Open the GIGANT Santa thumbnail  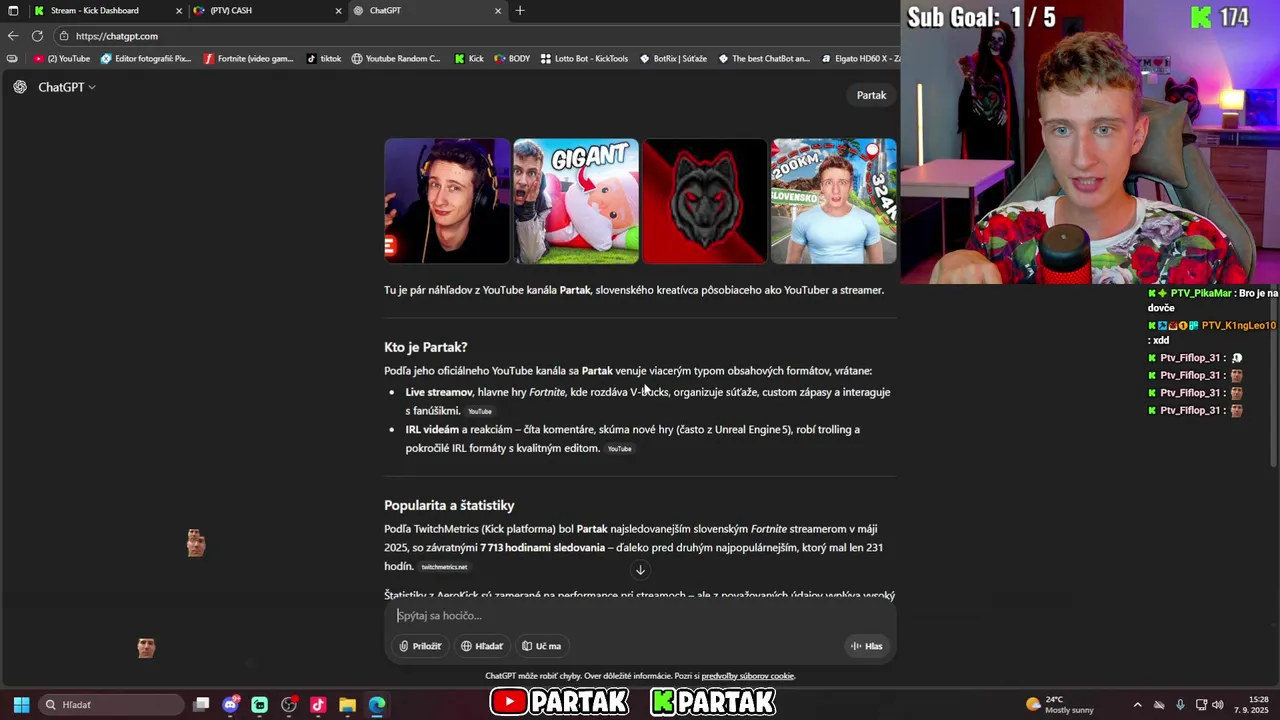[576, 201]
